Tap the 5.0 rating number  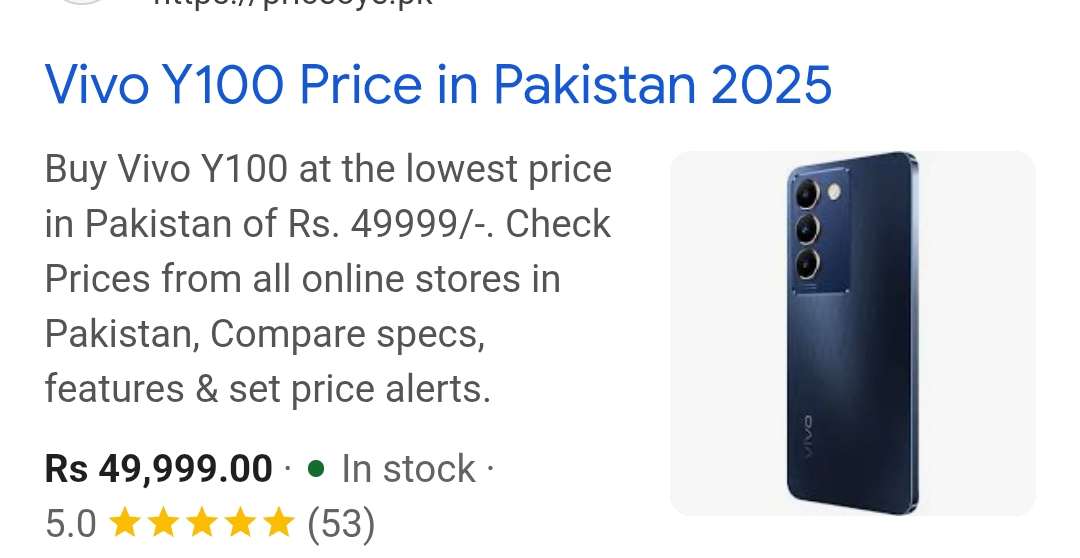pos(70,524)
